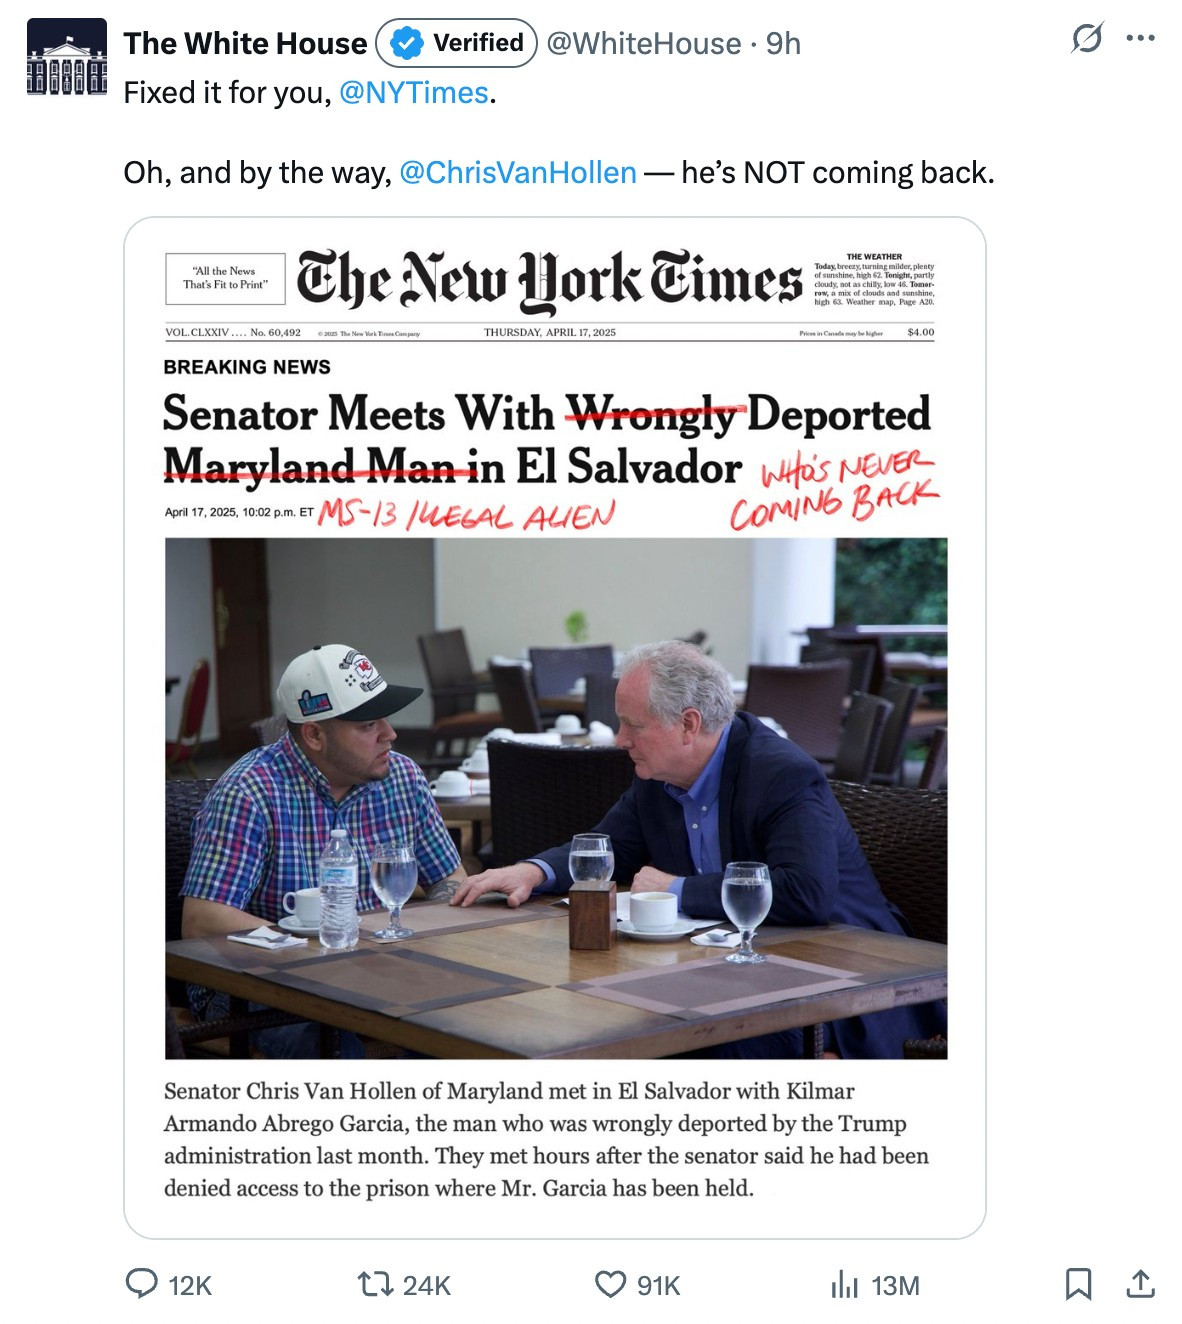Viewport: 1182px width, 1324px height.
Task: Open the reply speech bubble icon
Action: pos(141,1284)
